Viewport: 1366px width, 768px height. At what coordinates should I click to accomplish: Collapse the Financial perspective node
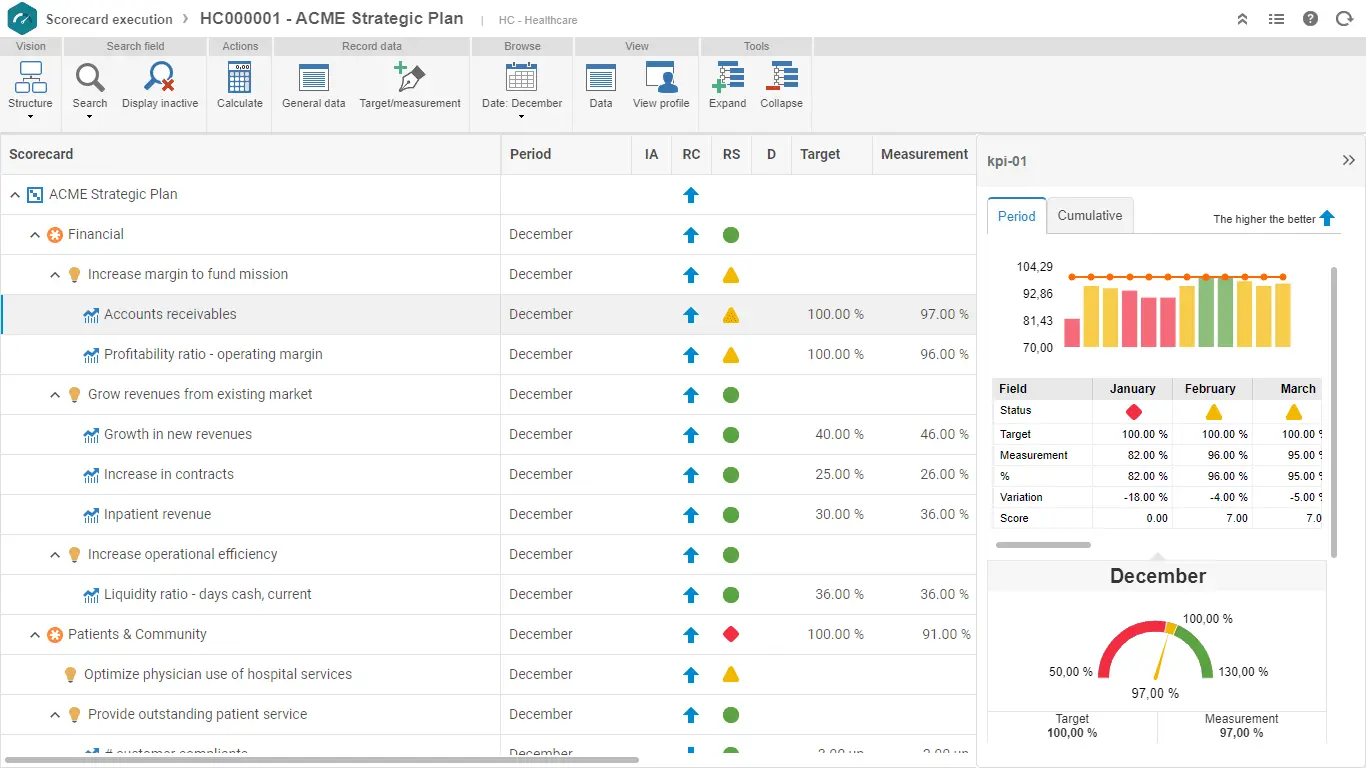tap(35, 235)
